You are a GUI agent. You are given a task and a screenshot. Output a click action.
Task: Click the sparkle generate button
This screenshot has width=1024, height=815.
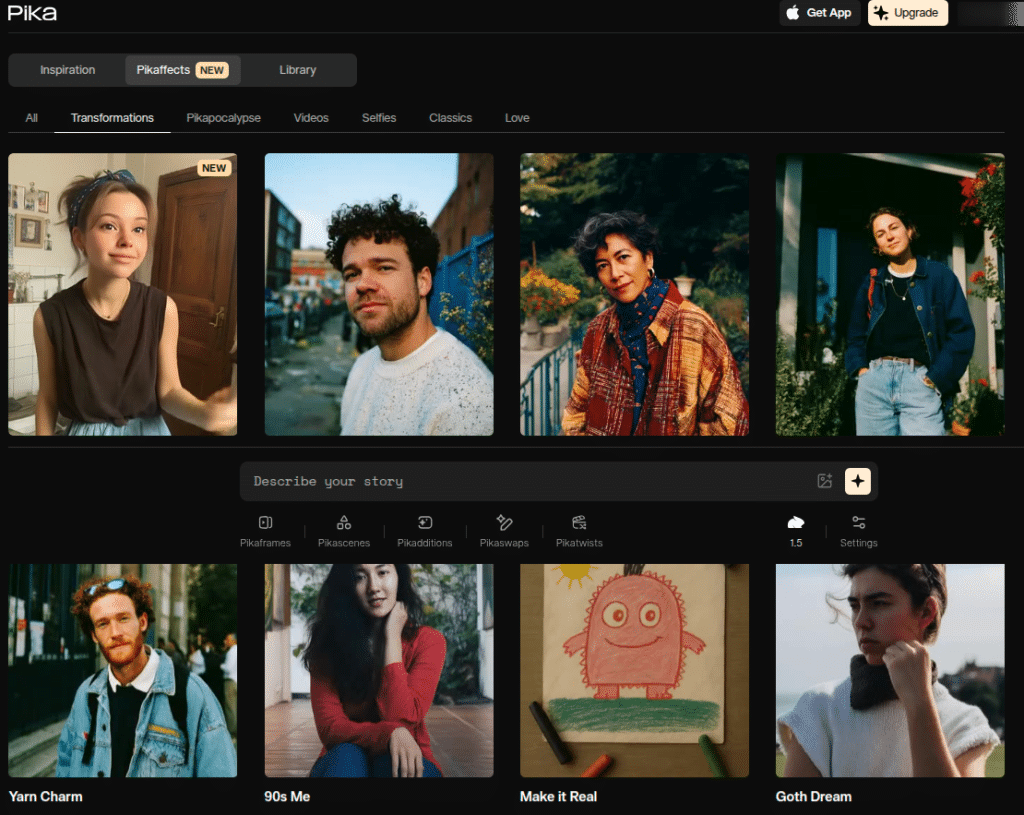[x=858, y=481]
